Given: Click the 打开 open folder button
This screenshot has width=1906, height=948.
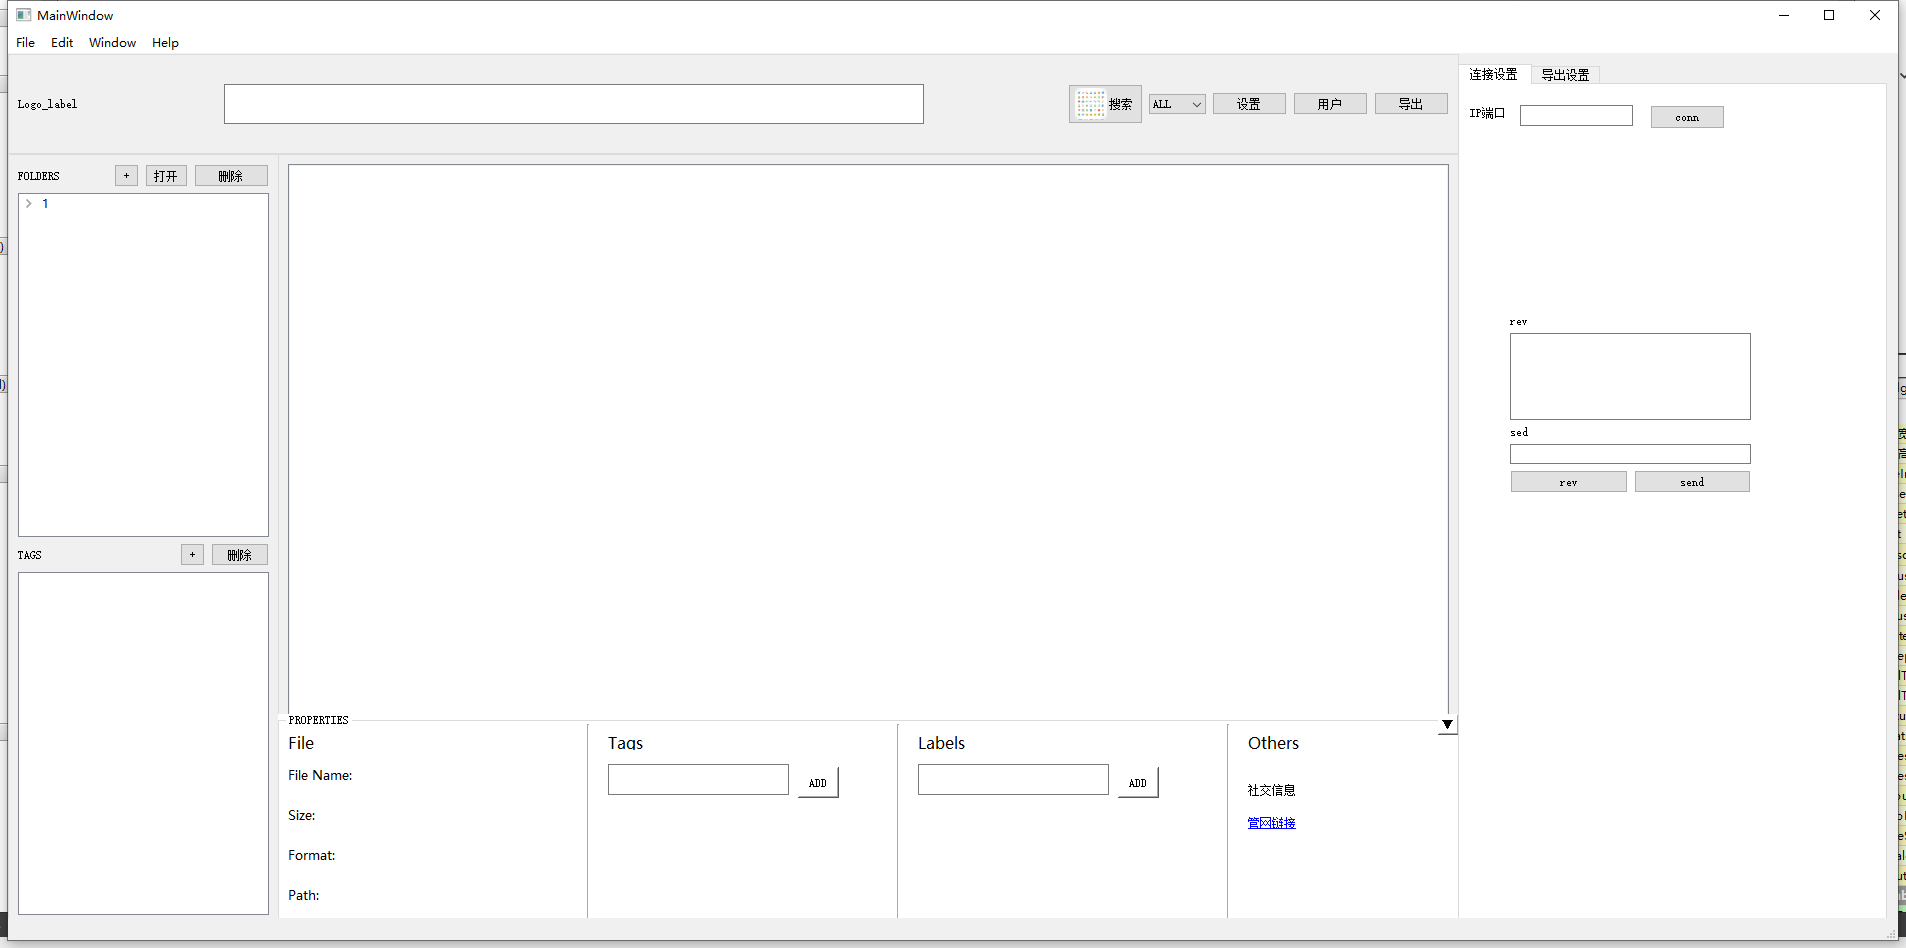Looking at the screenshot, I should point(166,176).
